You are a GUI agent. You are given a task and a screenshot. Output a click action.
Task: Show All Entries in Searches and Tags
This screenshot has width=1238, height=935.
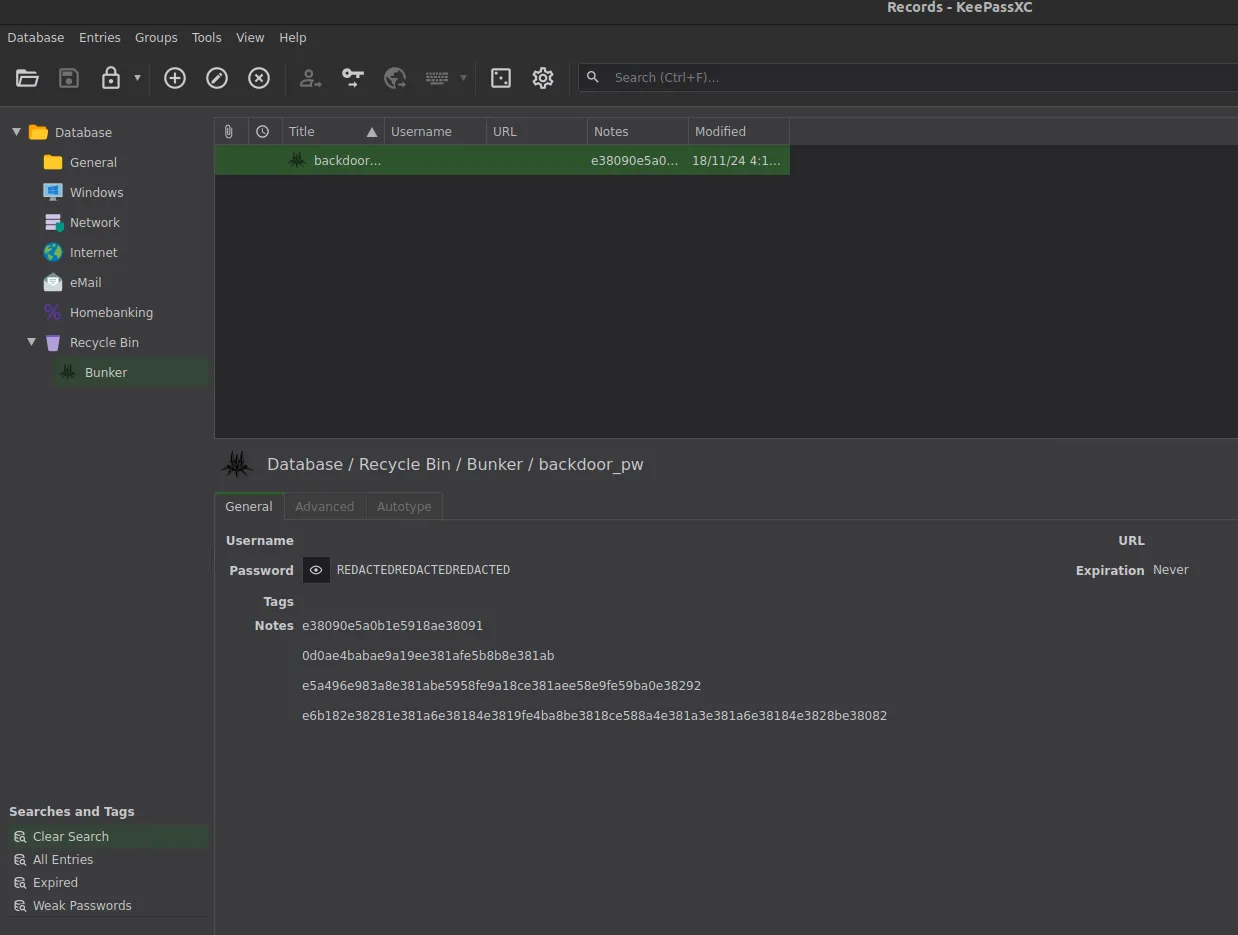(62, 860)
